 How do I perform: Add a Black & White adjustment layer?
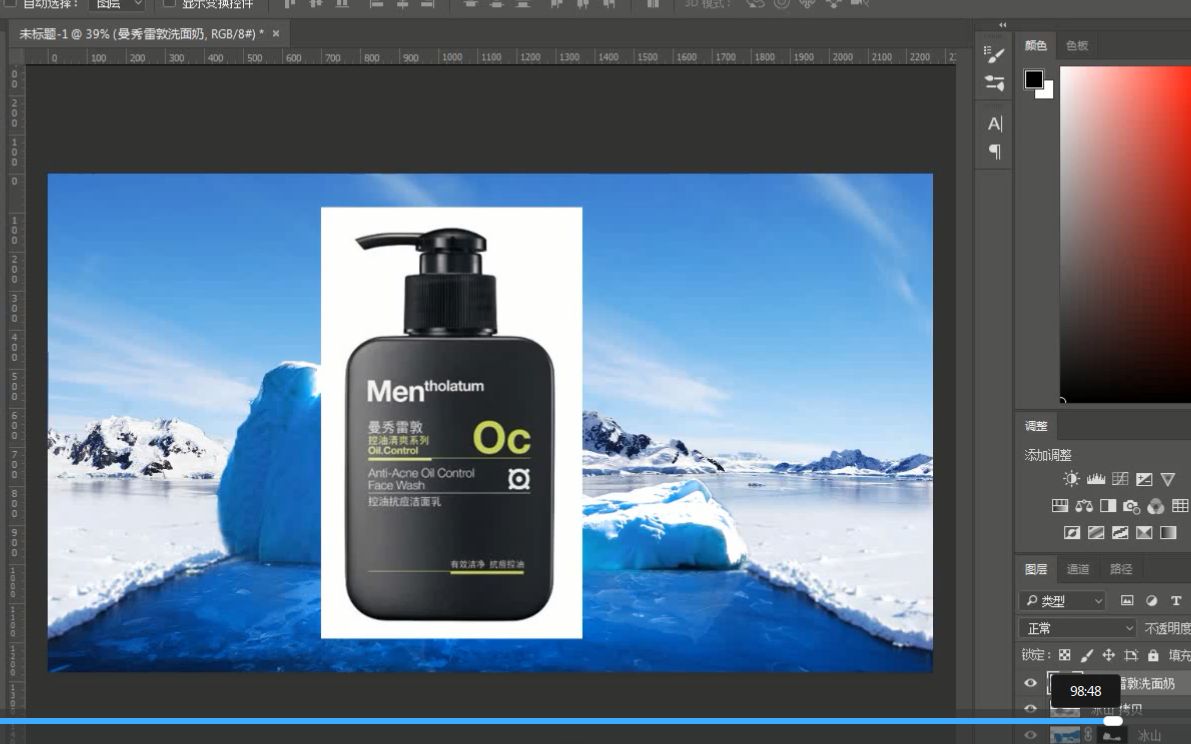(1108, 506)
